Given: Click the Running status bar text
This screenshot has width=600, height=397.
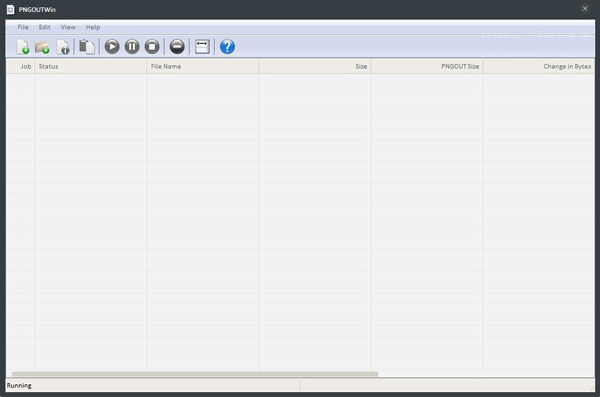Looking at the screenshot, I should coord(19,386).
